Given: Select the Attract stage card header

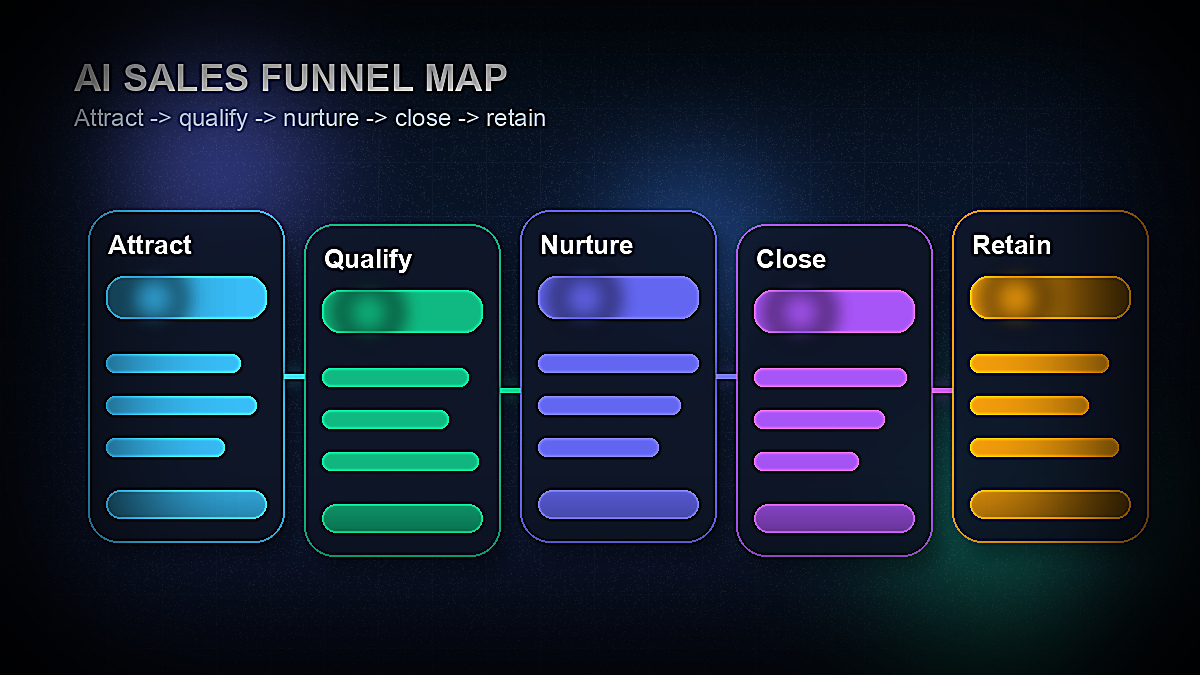Looking at the screenshot, I should (x=148, y=245).
